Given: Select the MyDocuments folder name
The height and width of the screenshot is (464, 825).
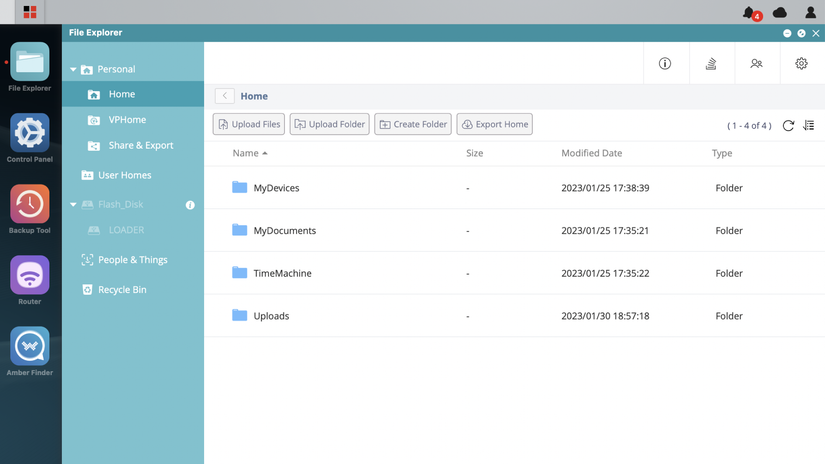Looking at the screenshot, I should click(285, 230).
